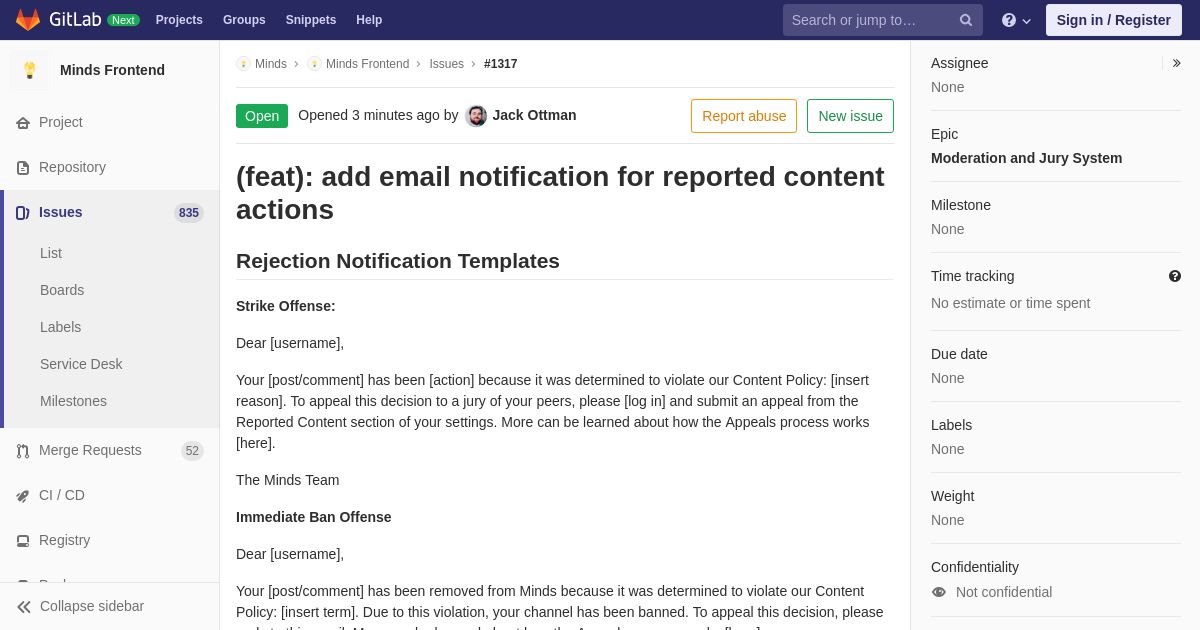Click the Minds breadcrumb icon
Viewport: 1200px width, 630px height.
(243, 64)
